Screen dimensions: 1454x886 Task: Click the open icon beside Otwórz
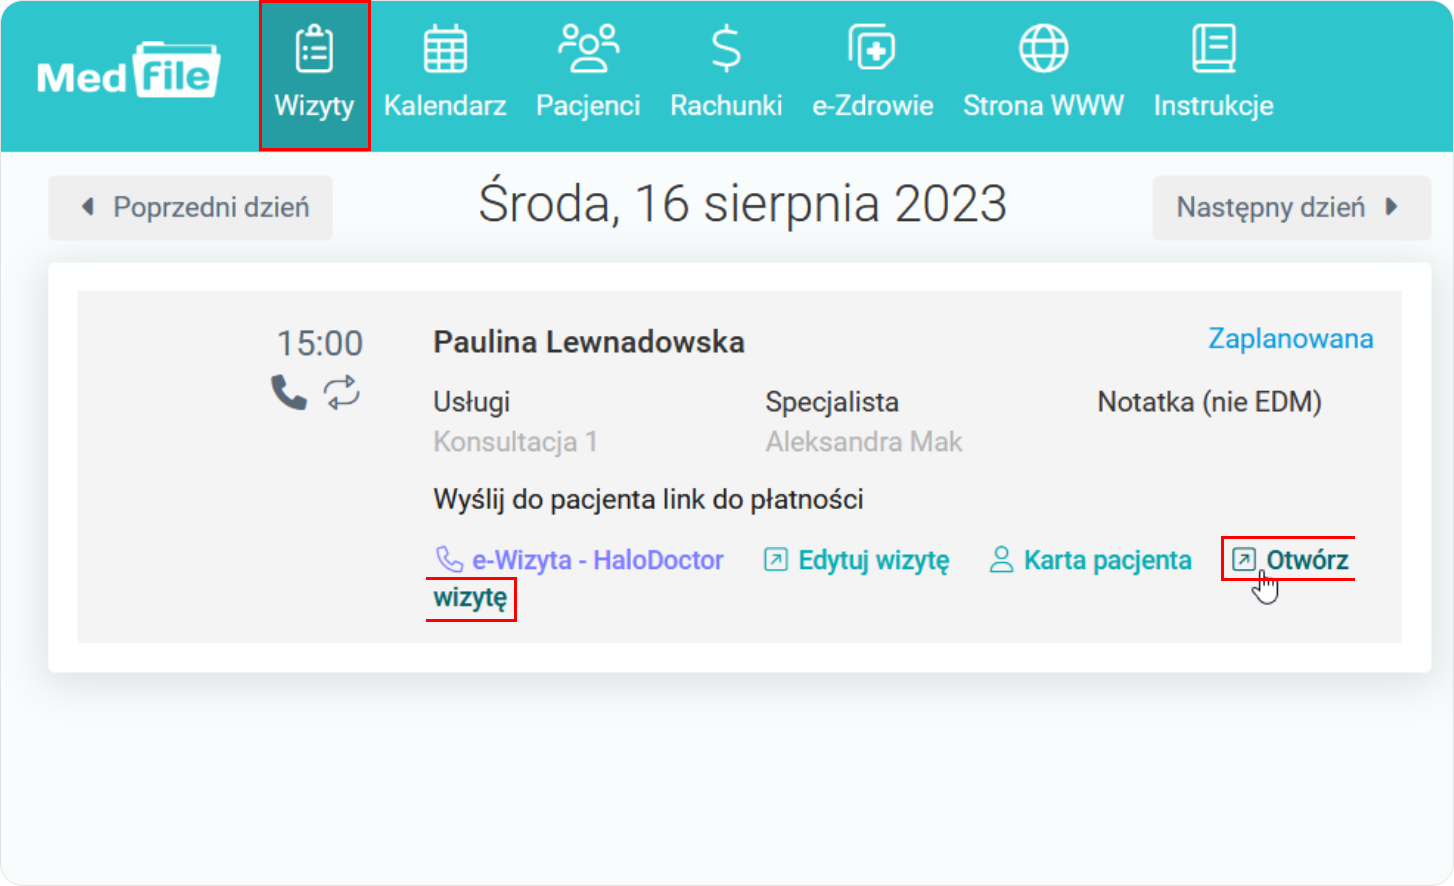click(x=1243, y=559)
